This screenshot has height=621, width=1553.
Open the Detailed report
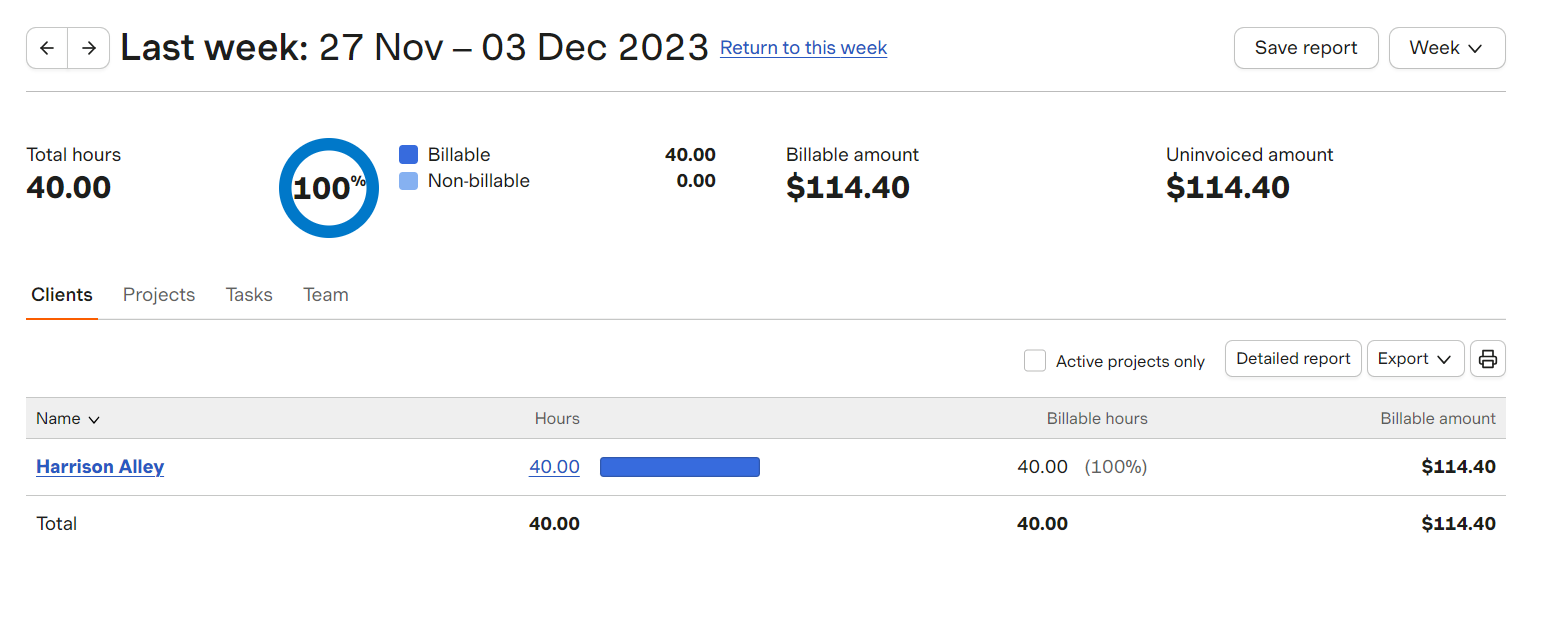pos(1293,359)
